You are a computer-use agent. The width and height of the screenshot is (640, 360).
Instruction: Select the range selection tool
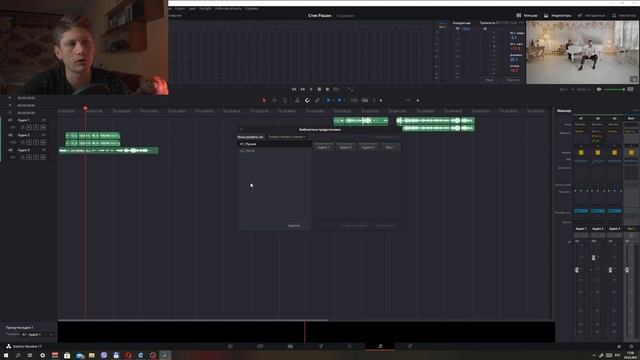point(275,100)
